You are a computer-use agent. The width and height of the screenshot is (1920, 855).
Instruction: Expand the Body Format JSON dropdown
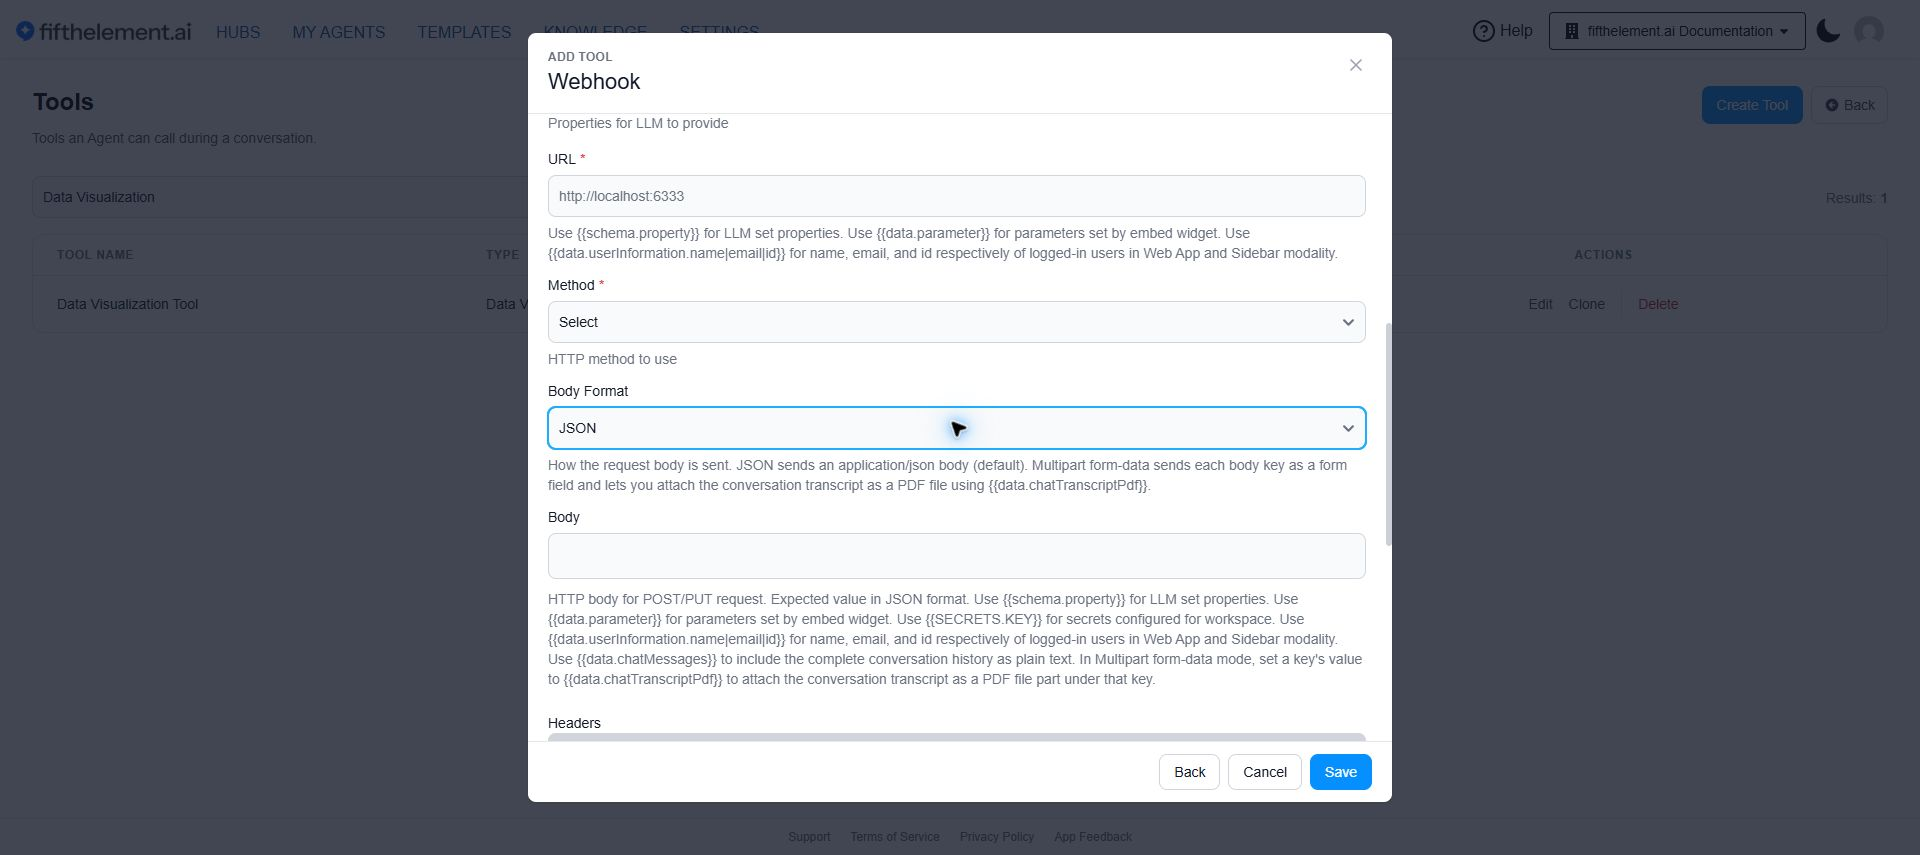click(x=956, y=428)
